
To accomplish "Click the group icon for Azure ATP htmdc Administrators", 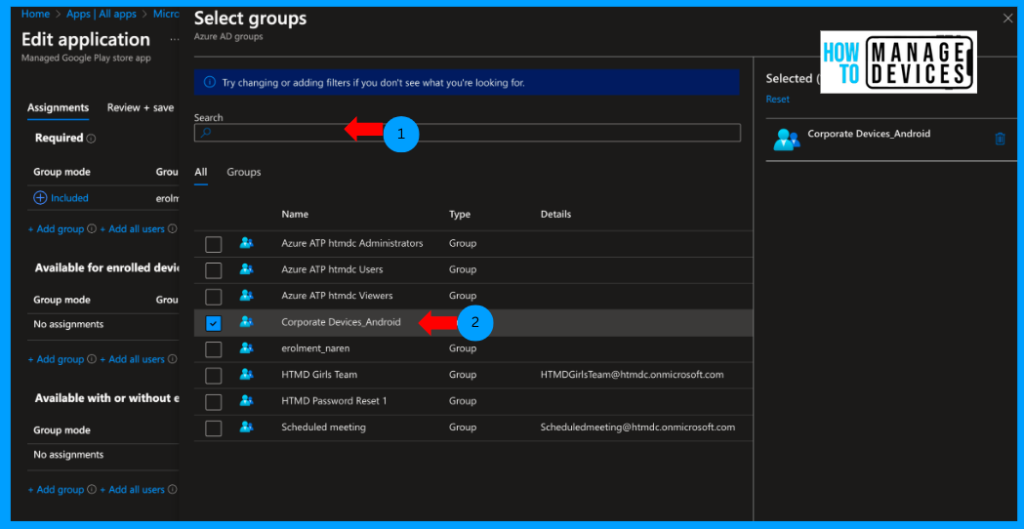I will pyautogui.click(x=246, y=242).
